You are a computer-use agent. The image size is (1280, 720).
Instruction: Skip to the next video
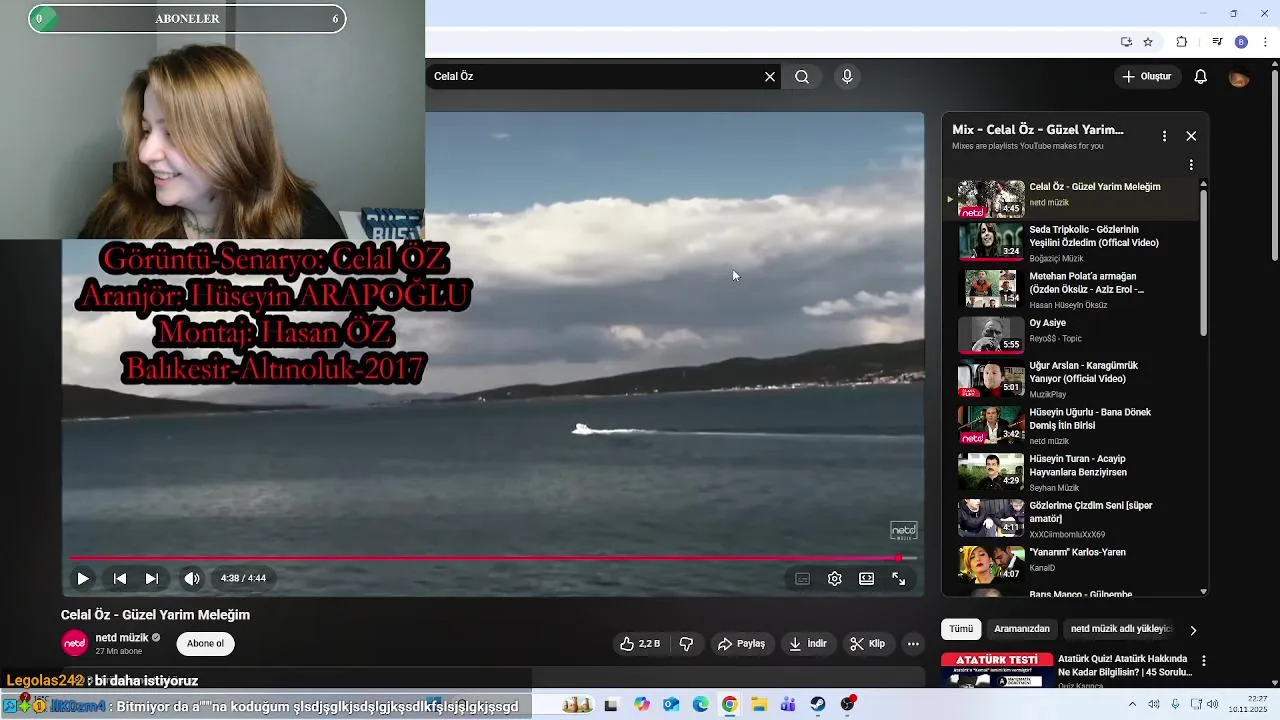152,578
